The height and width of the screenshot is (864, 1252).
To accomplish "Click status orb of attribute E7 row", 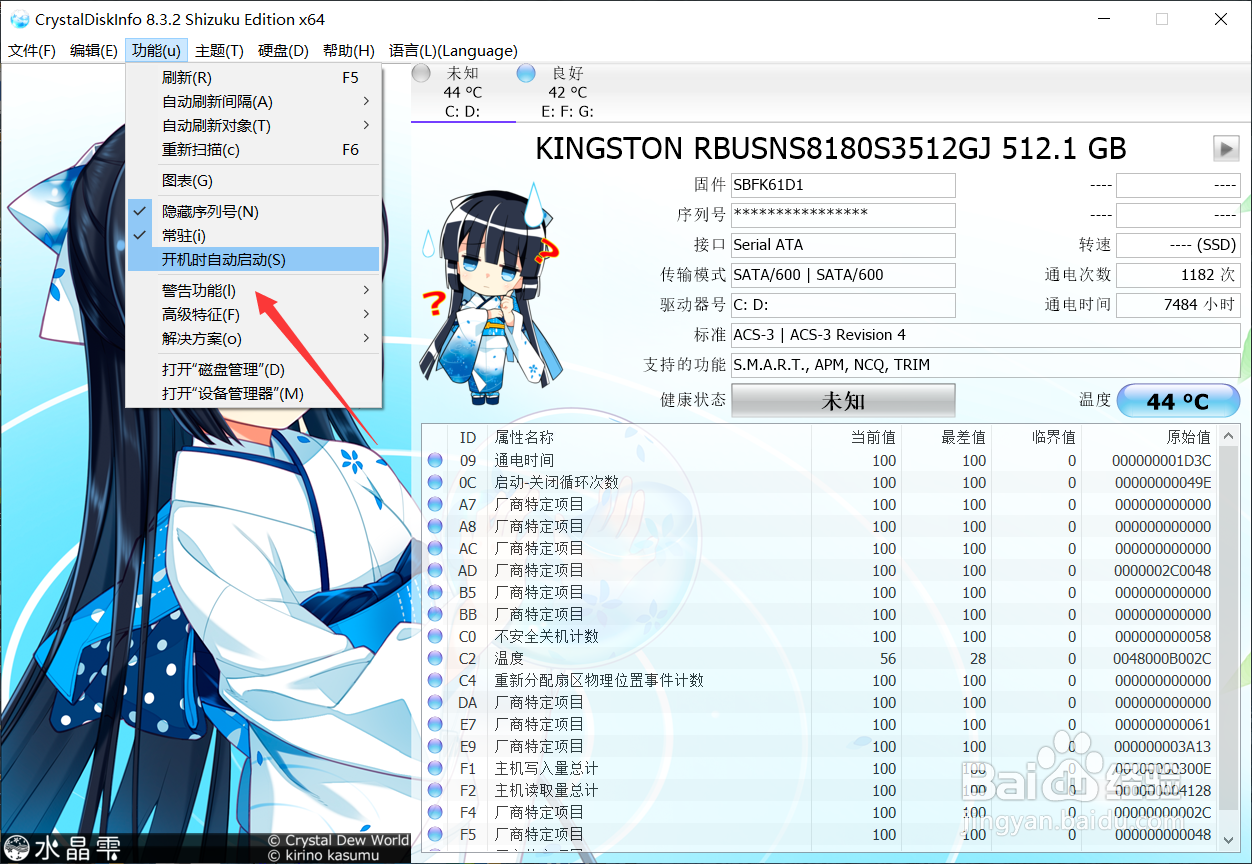I will 435,725.
